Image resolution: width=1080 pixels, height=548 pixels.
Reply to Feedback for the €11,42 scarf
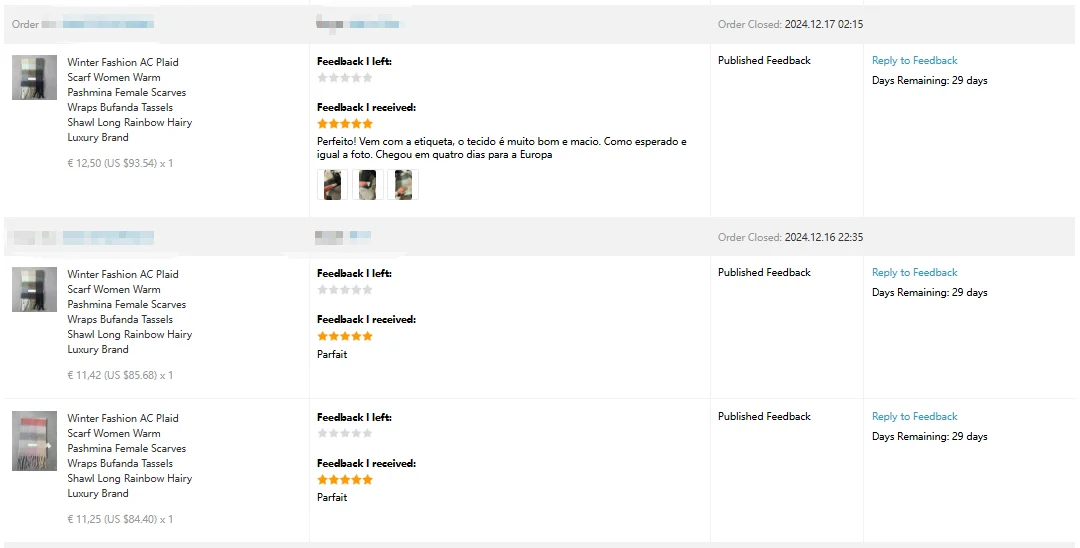coord(914,273)
